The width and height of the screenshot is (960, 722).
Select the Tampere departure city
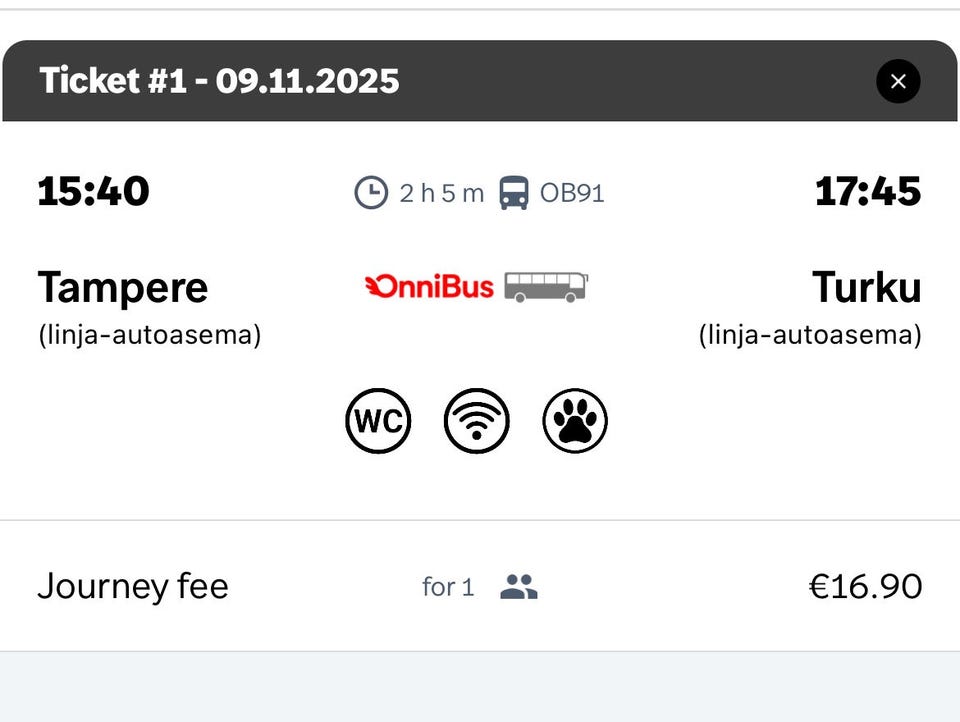(123, 288)
